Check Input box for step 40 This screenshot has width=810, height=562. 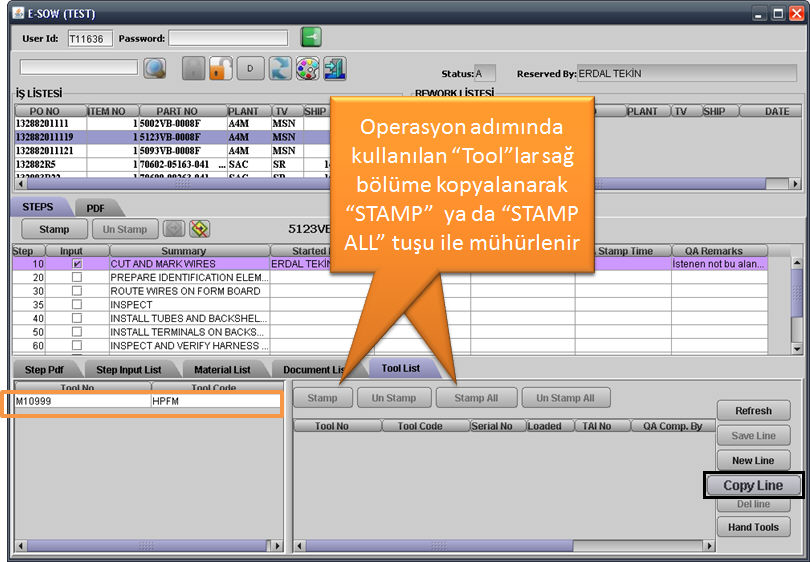77,318
